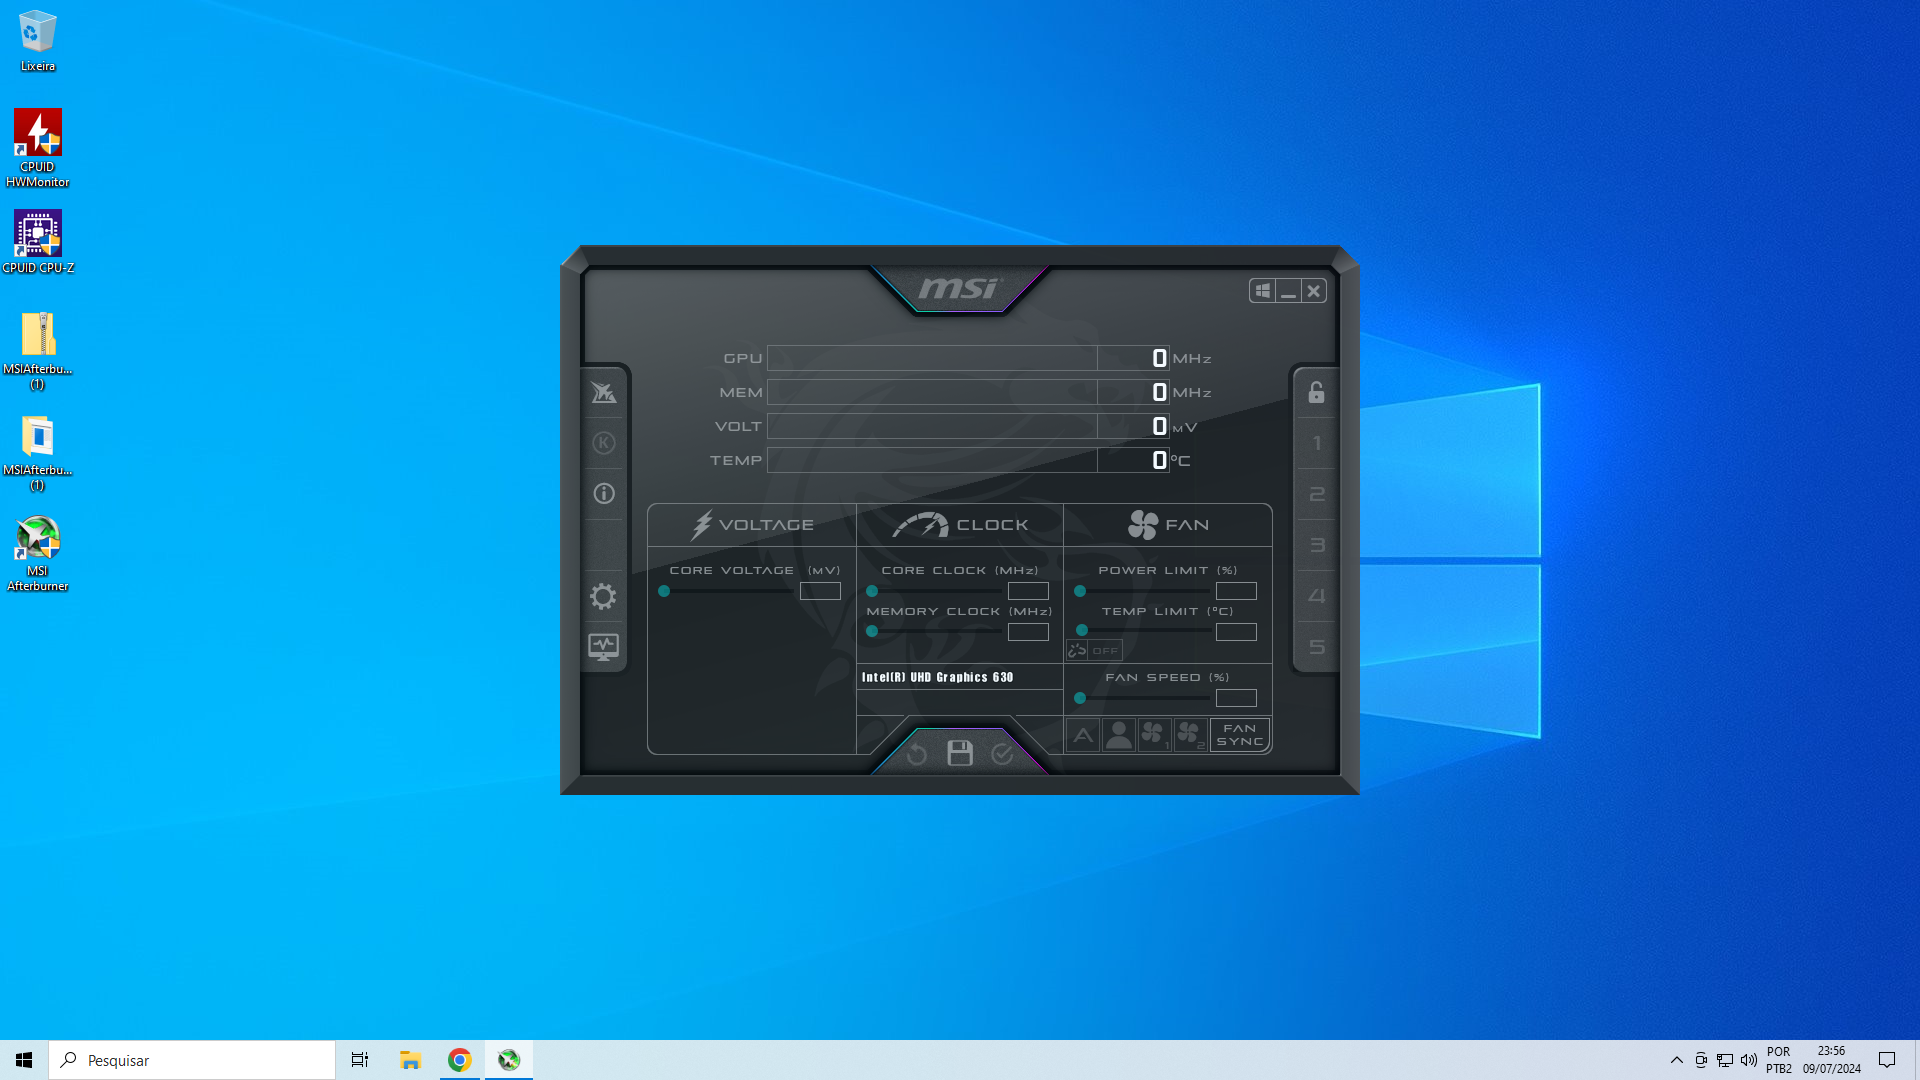
Task: Select profile slot 4
Action: (1317, 596)
